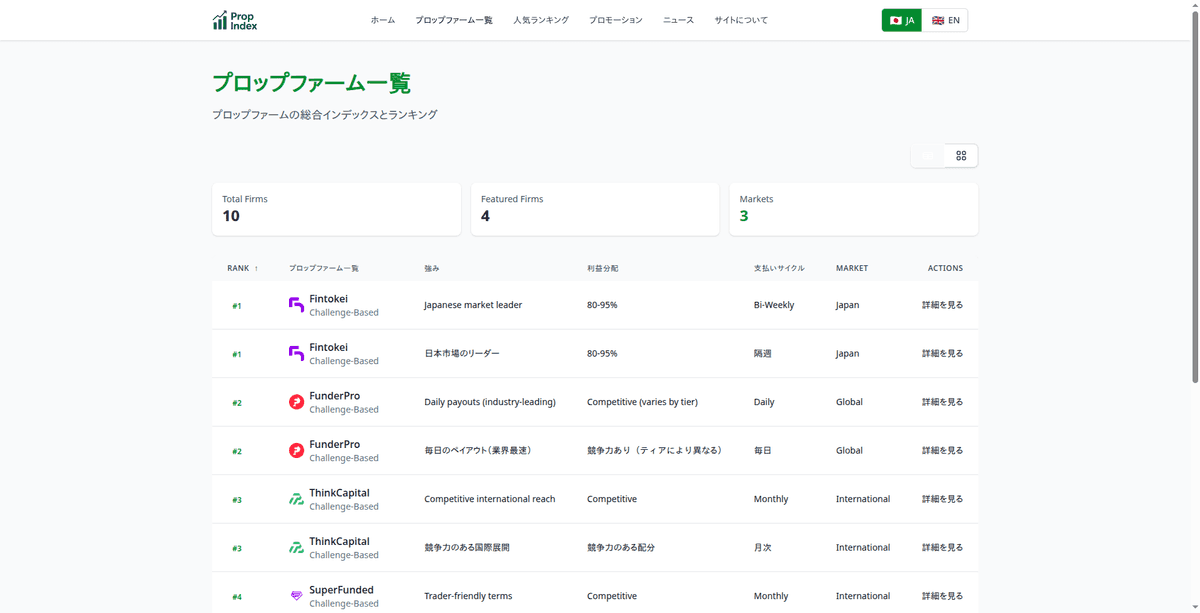Open プロップファーム一覧 in the top nav
The height and width of the screenshot is (613, 1200).
(x=454, y=20)
